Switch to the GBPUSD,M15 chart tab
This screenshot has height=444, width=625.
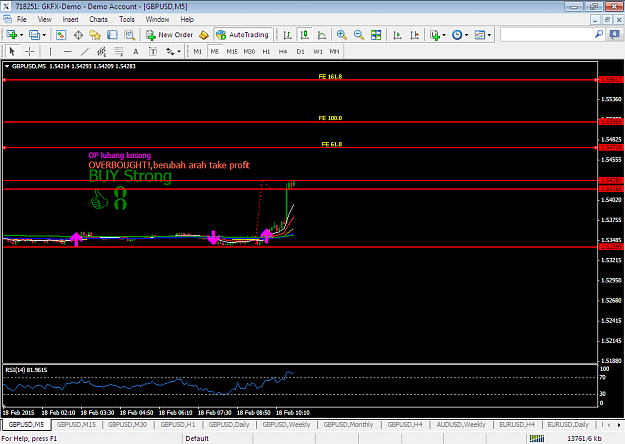coord(76,424)
